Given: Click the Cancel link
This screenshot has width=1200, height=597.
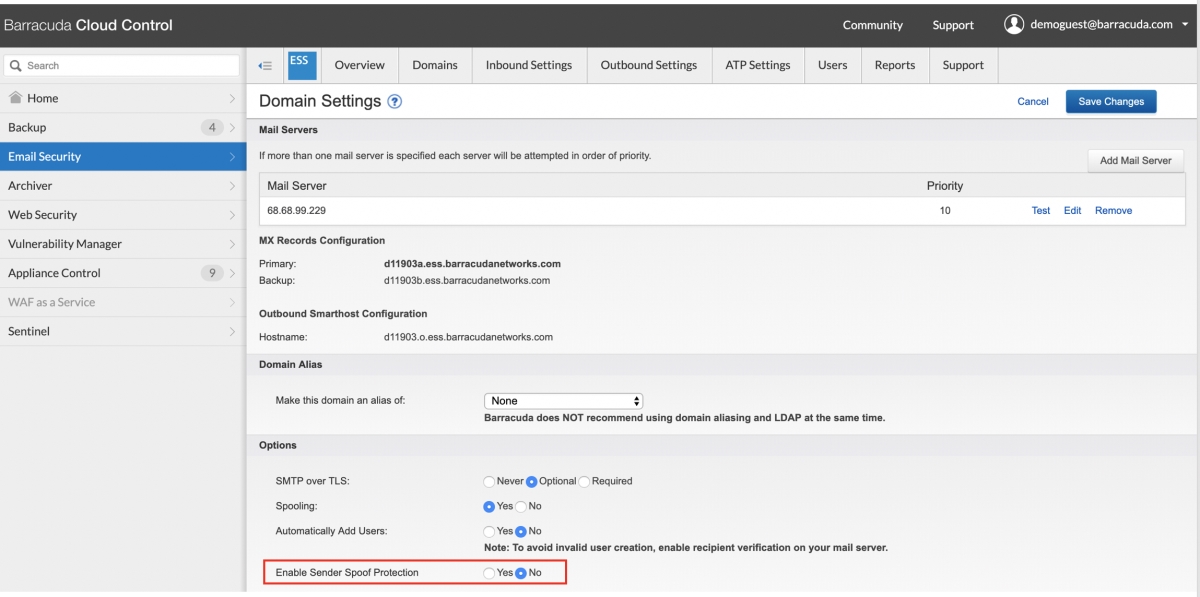Looking at the screenshot, I should (1033, 101).
